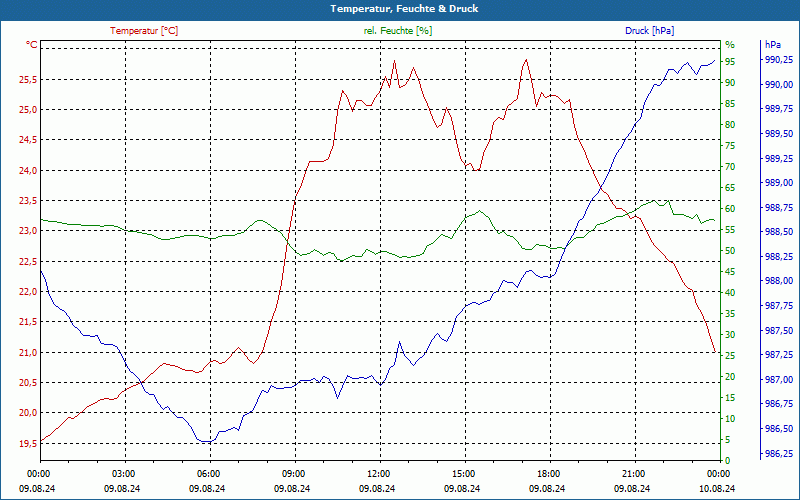The image size is (800, 500).
Task: Click the 989,25 pressure axis value
Action: click(779, 159)
